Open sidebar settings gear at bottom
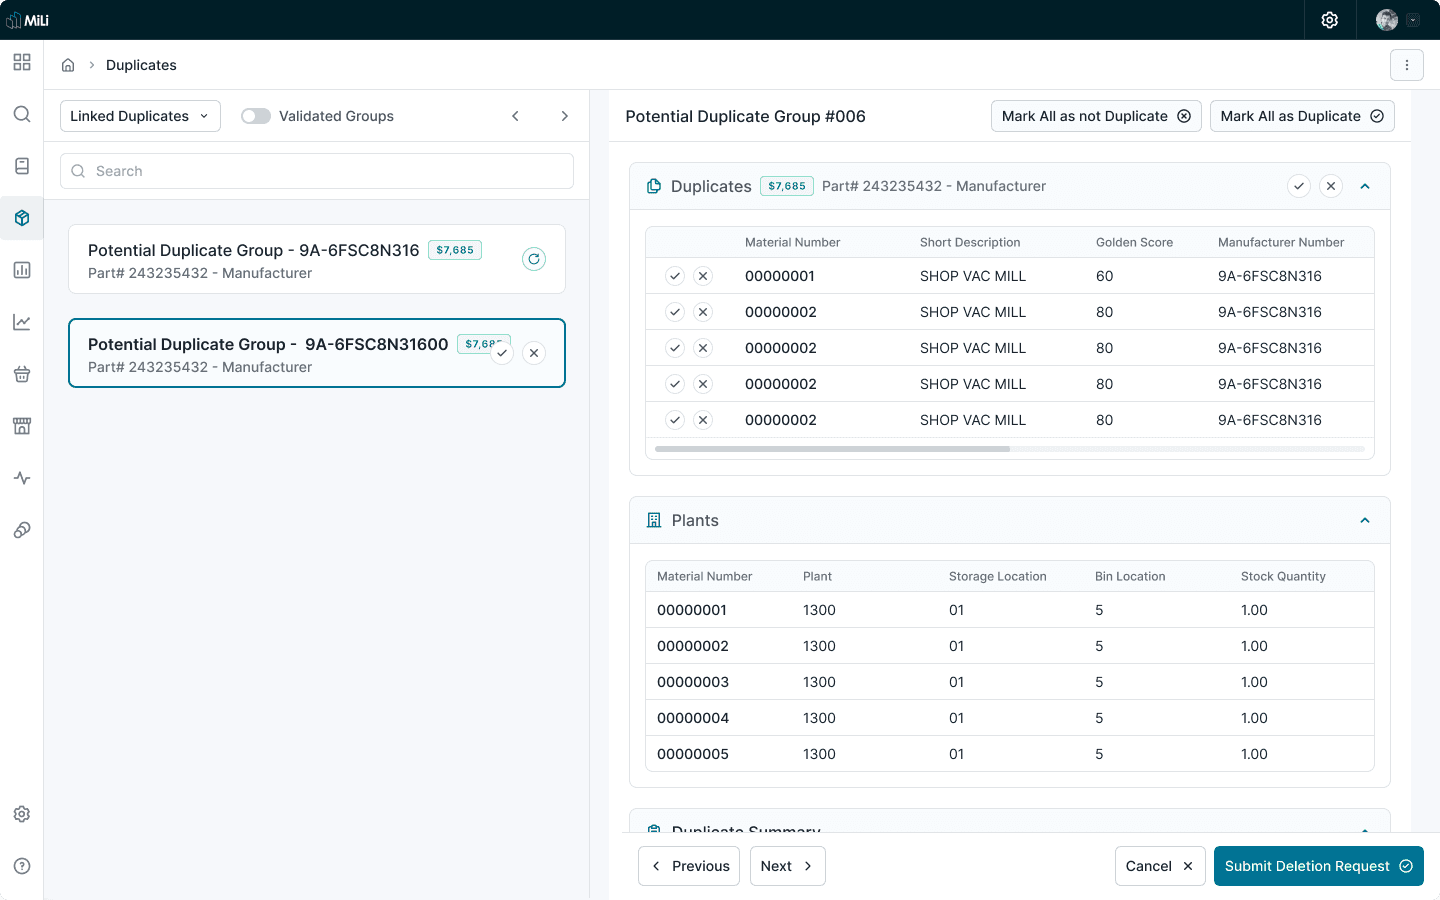 [22, 814]
